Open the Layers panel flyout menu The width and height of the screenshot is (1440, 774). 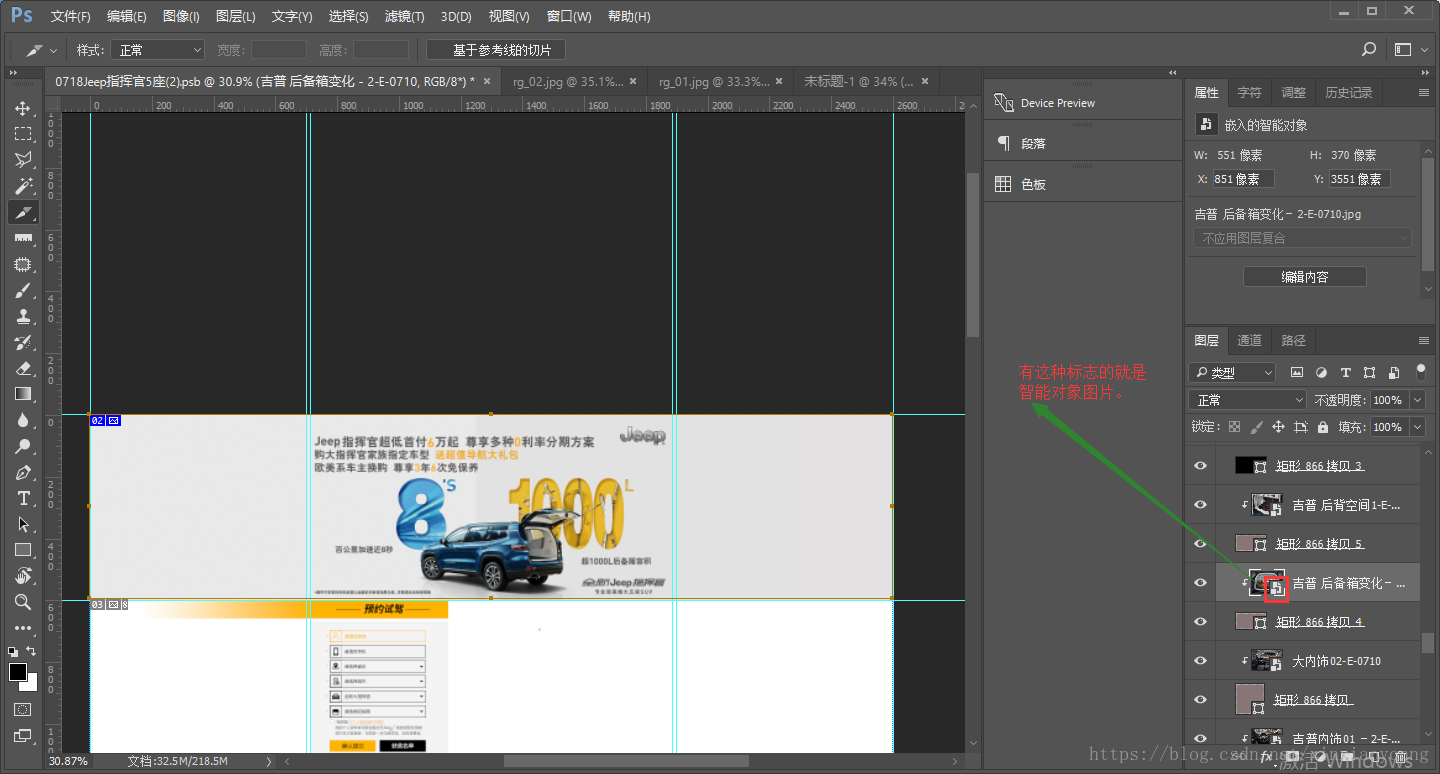pyautogui.click(x=1424, y=341)
